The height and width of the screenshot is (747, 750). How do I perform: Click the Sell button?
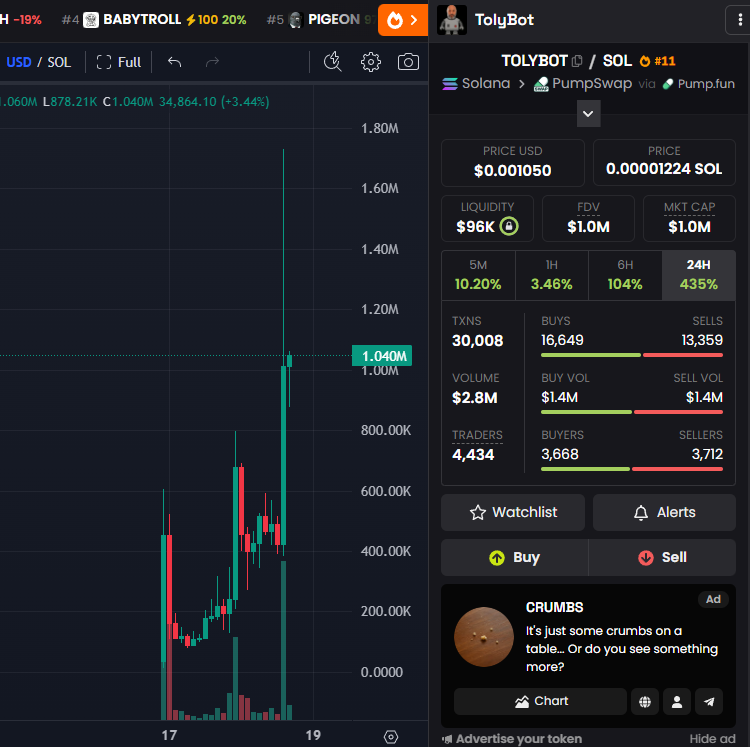click(662, 558)
